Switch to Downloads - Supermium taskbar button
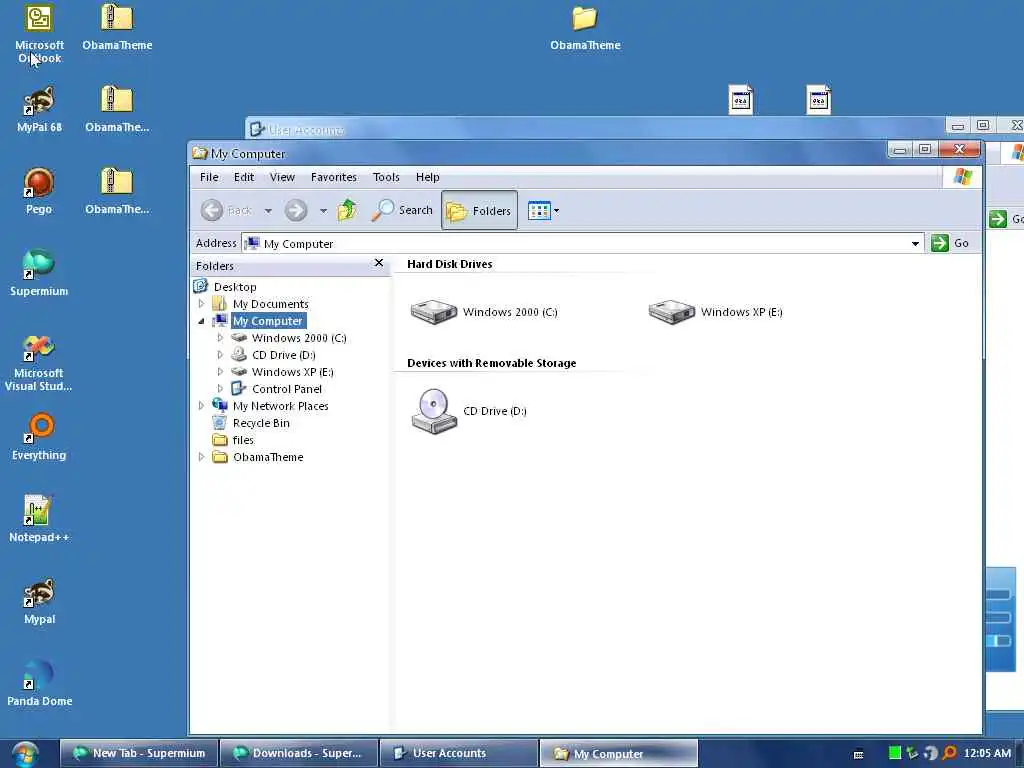Screen dimensions: 1024x768 pyautogui.click(x=298, y=753)
